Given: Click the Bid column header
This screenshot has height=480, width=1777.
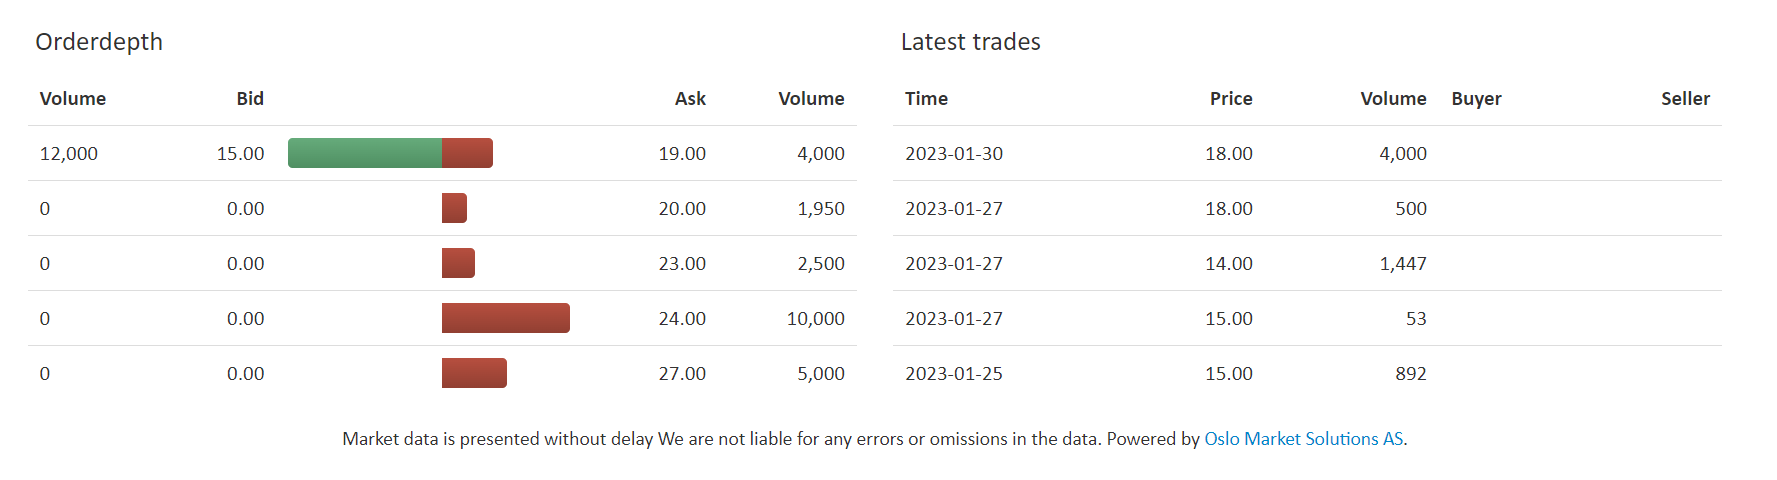Looking at the screenshot, I should 250,99.
